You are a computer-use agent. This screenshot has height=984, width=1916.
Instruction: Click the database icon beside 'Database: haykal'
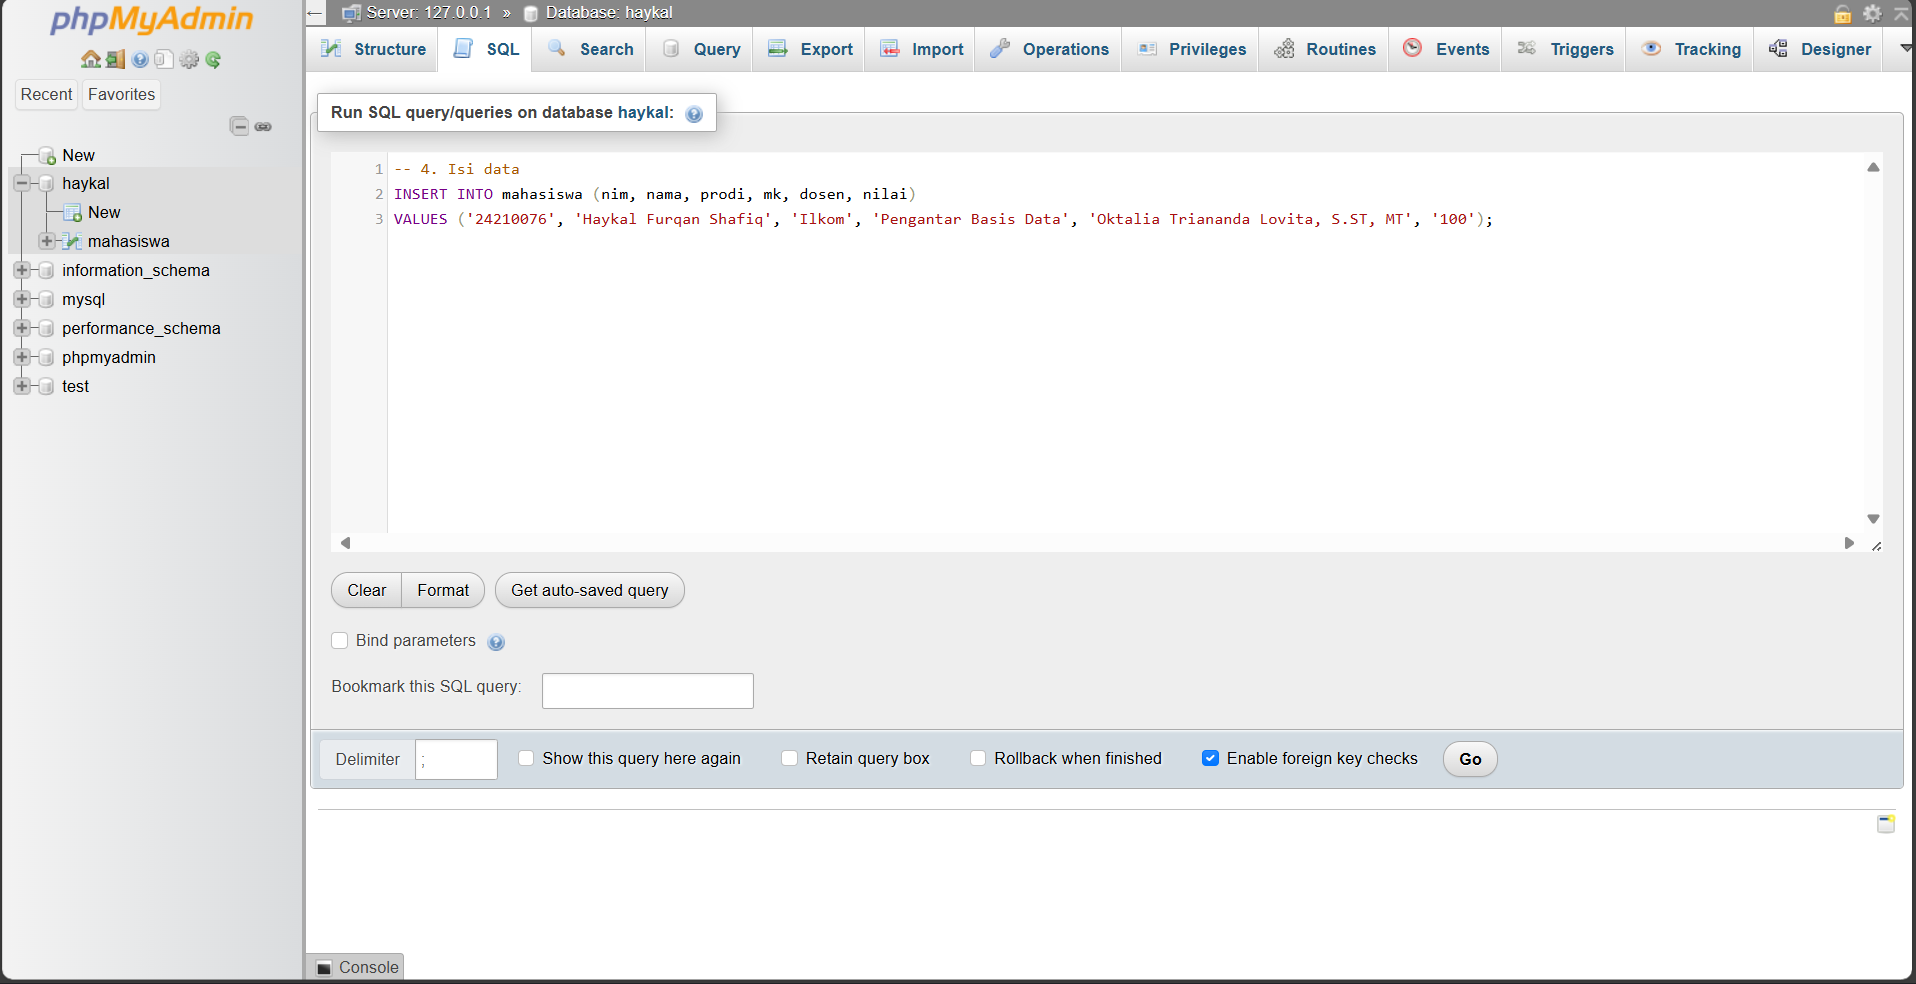click(x=531, y=13)
